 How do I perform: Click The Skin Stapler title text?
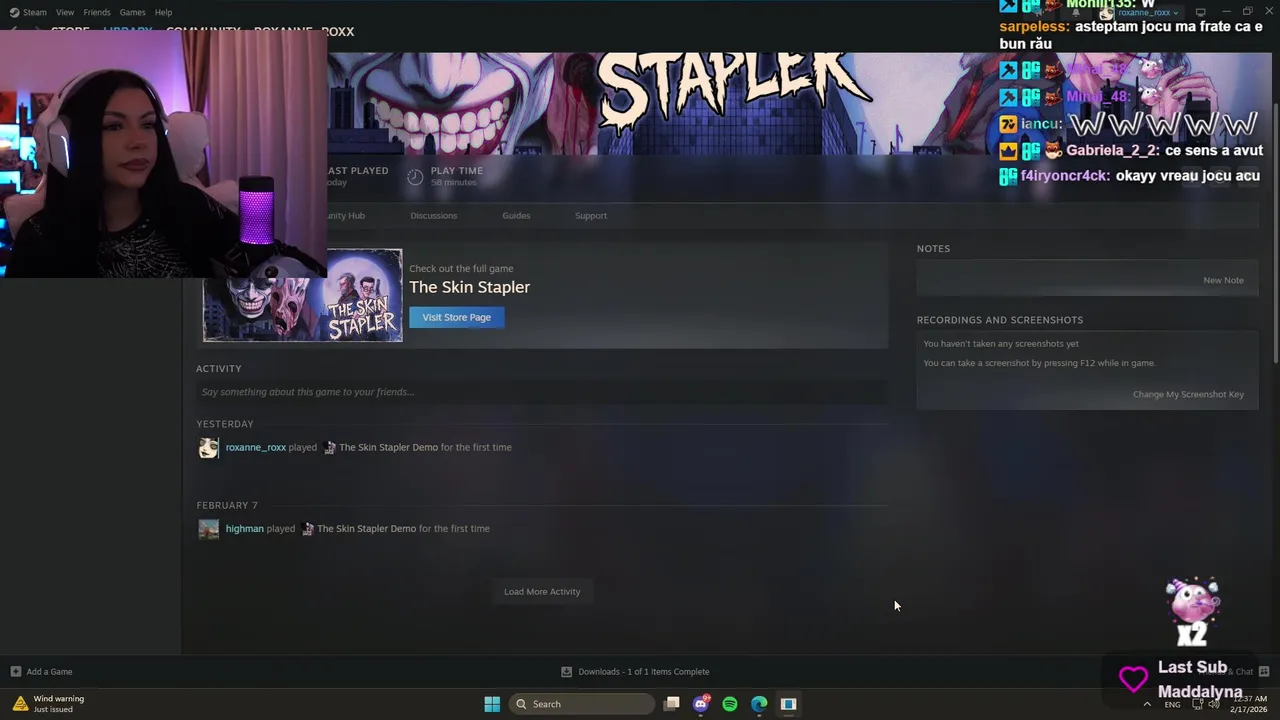pyautogui.click(x=469, y=288)
